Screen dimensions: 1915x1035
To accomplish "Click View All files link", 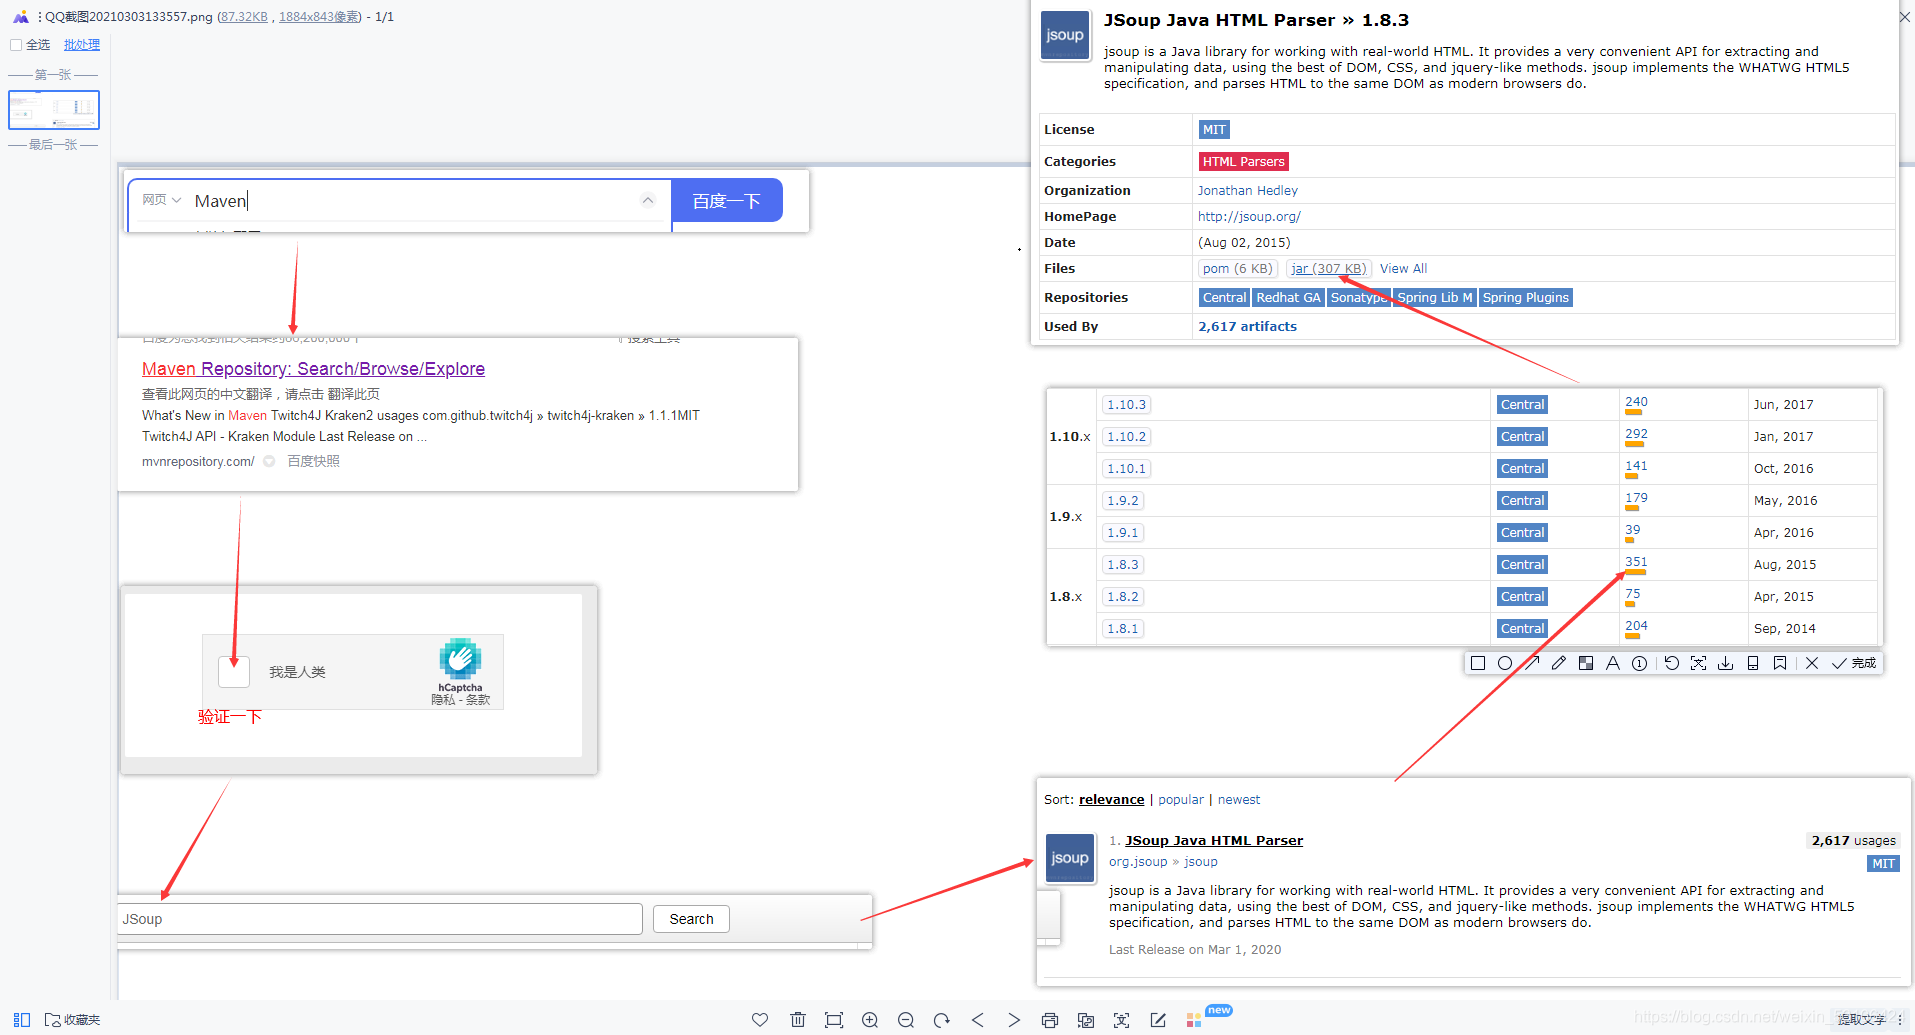I will pos(1403,269).
